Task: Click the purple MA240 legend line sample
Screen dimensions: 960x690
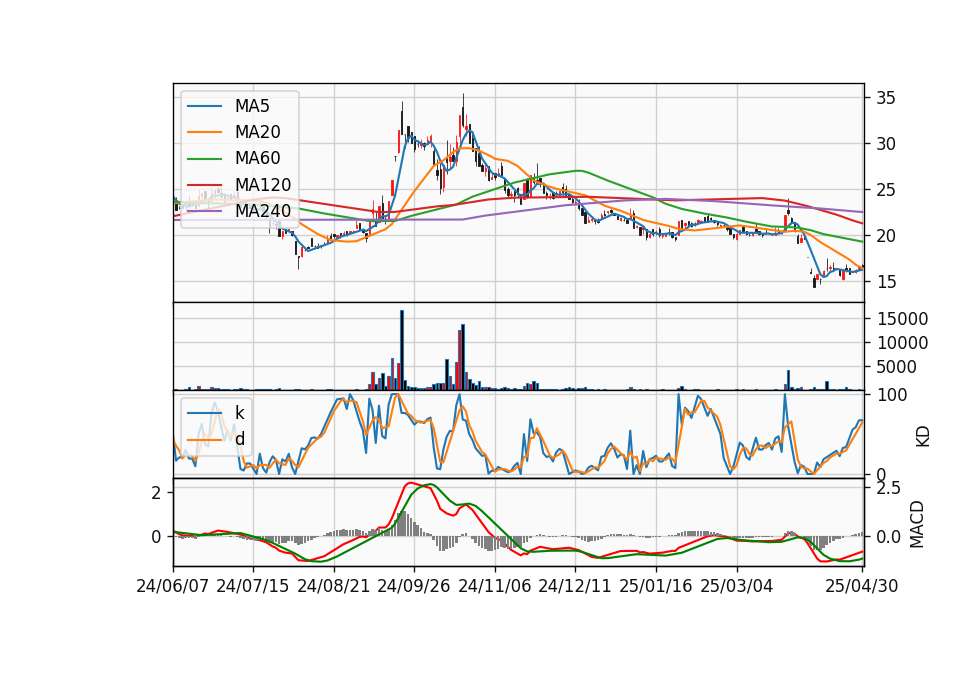Action: pos(204,211)
